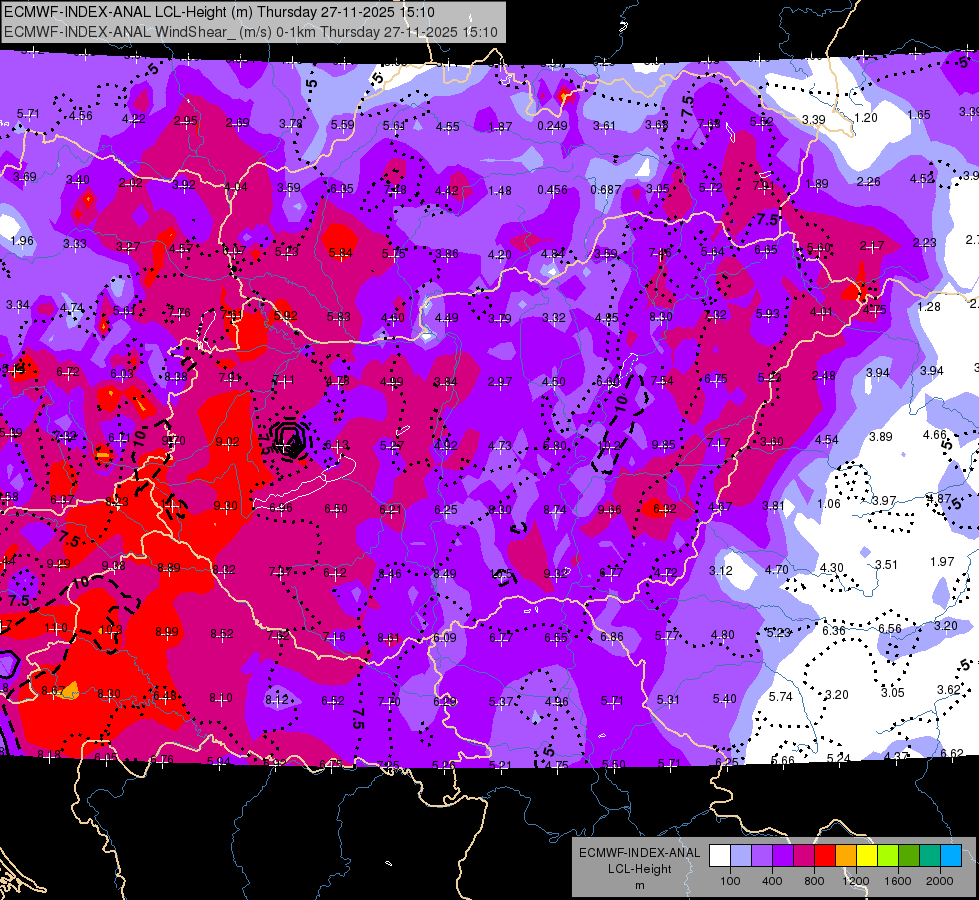
Task: Click the legend tick label 800
Action: pyautogui.click(x=814, y=881)
